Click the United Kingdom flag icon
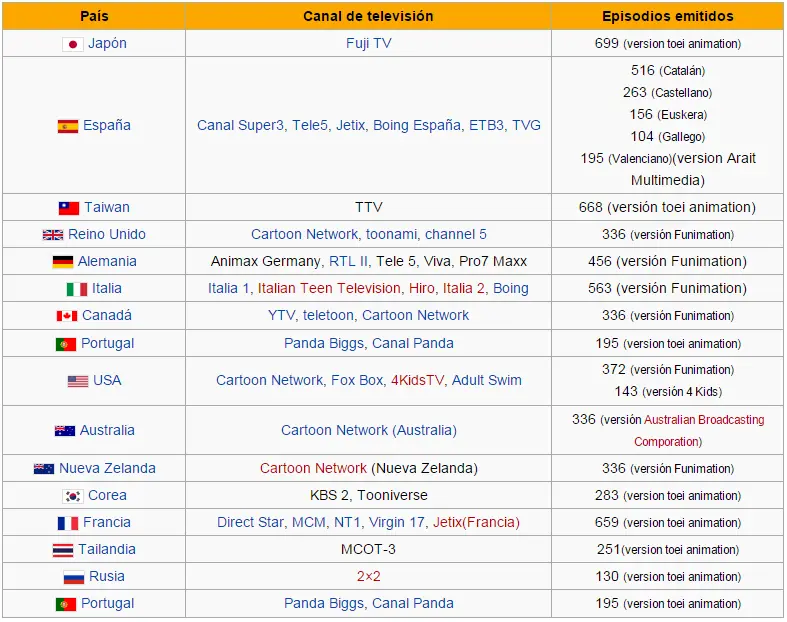Image resolution: width=787 pixels, height=622 pixels. click(x=53, y=234)
